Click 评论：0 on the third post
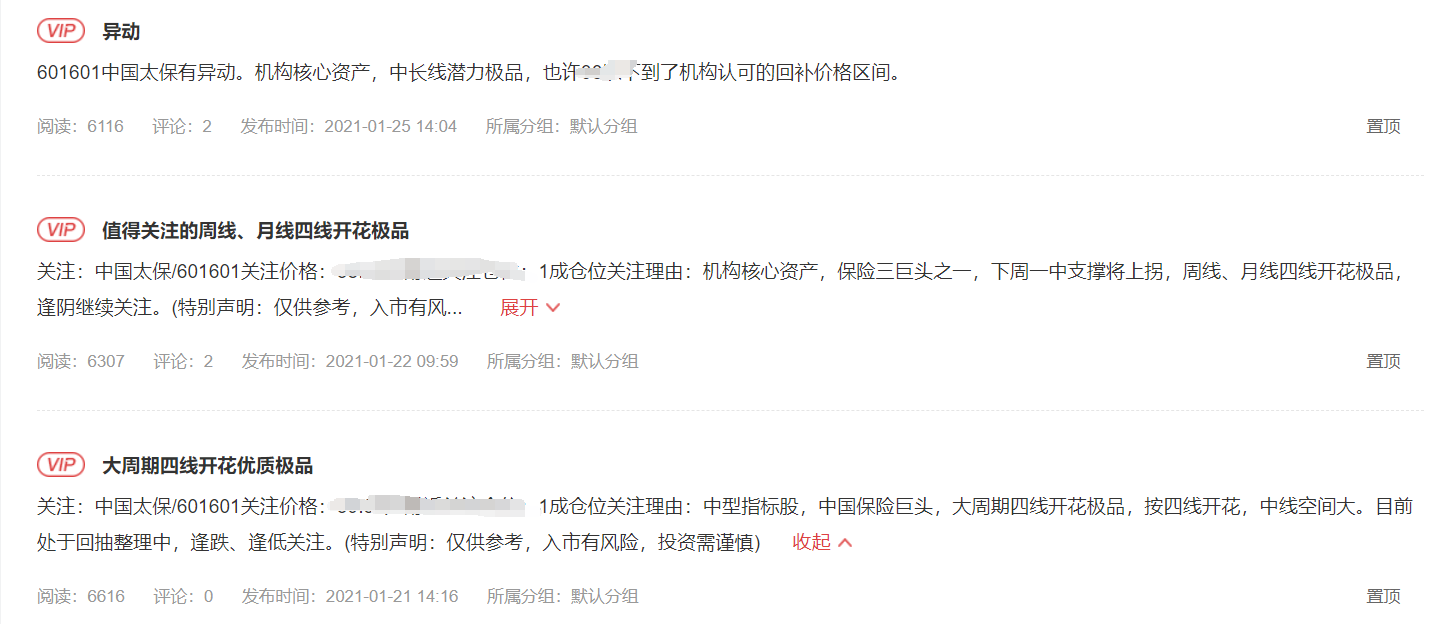 [183, 596]
